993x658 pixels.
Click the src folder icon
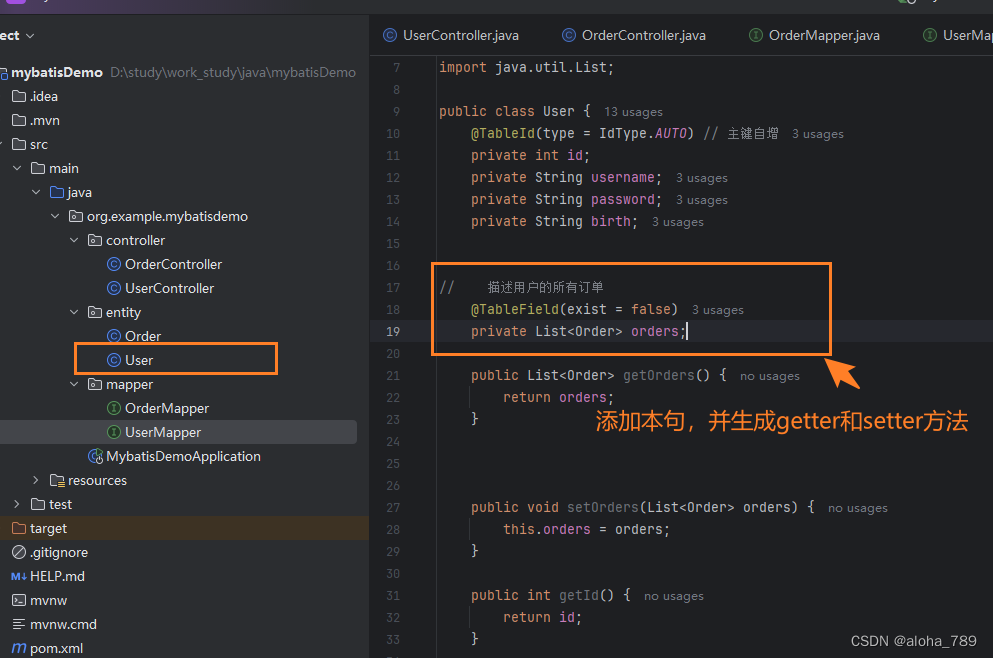tap(19, 144)
